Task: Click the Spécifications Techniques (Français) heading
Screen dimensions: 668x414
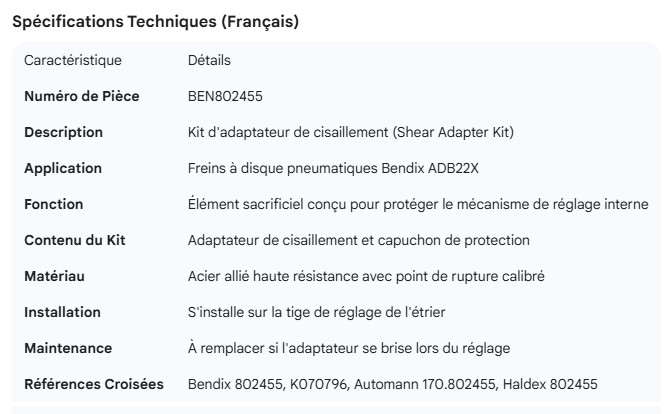Action: (155, 22)
